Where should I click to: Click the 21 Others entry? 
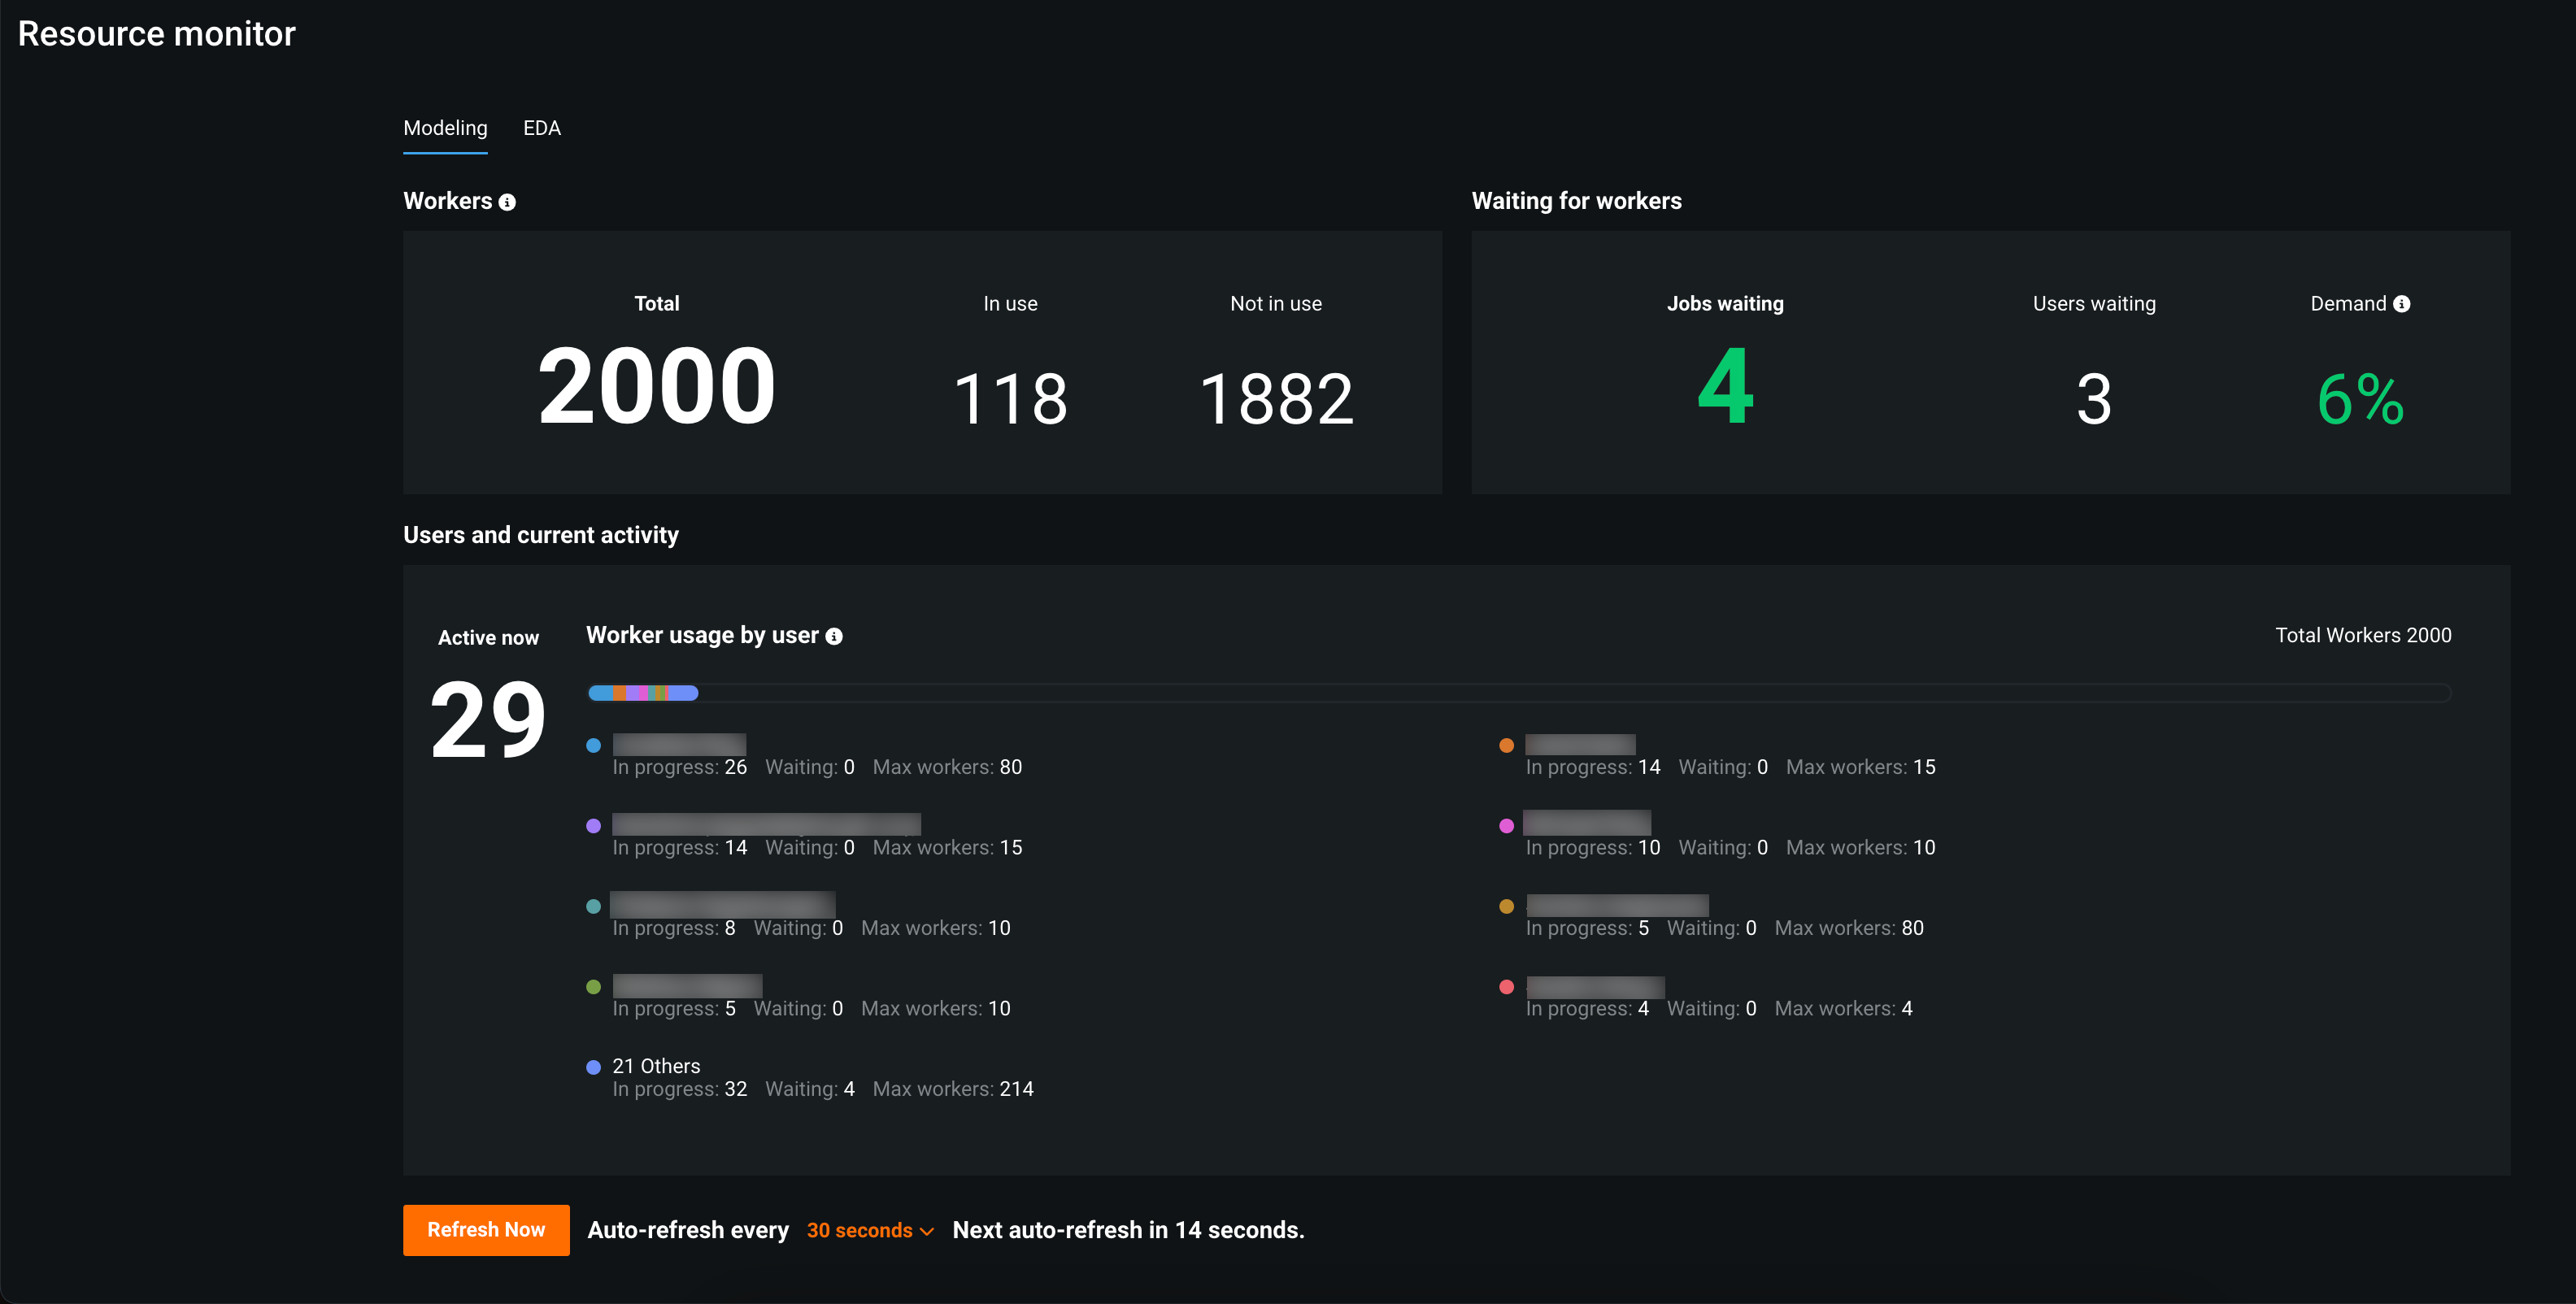click(656, 1066)
